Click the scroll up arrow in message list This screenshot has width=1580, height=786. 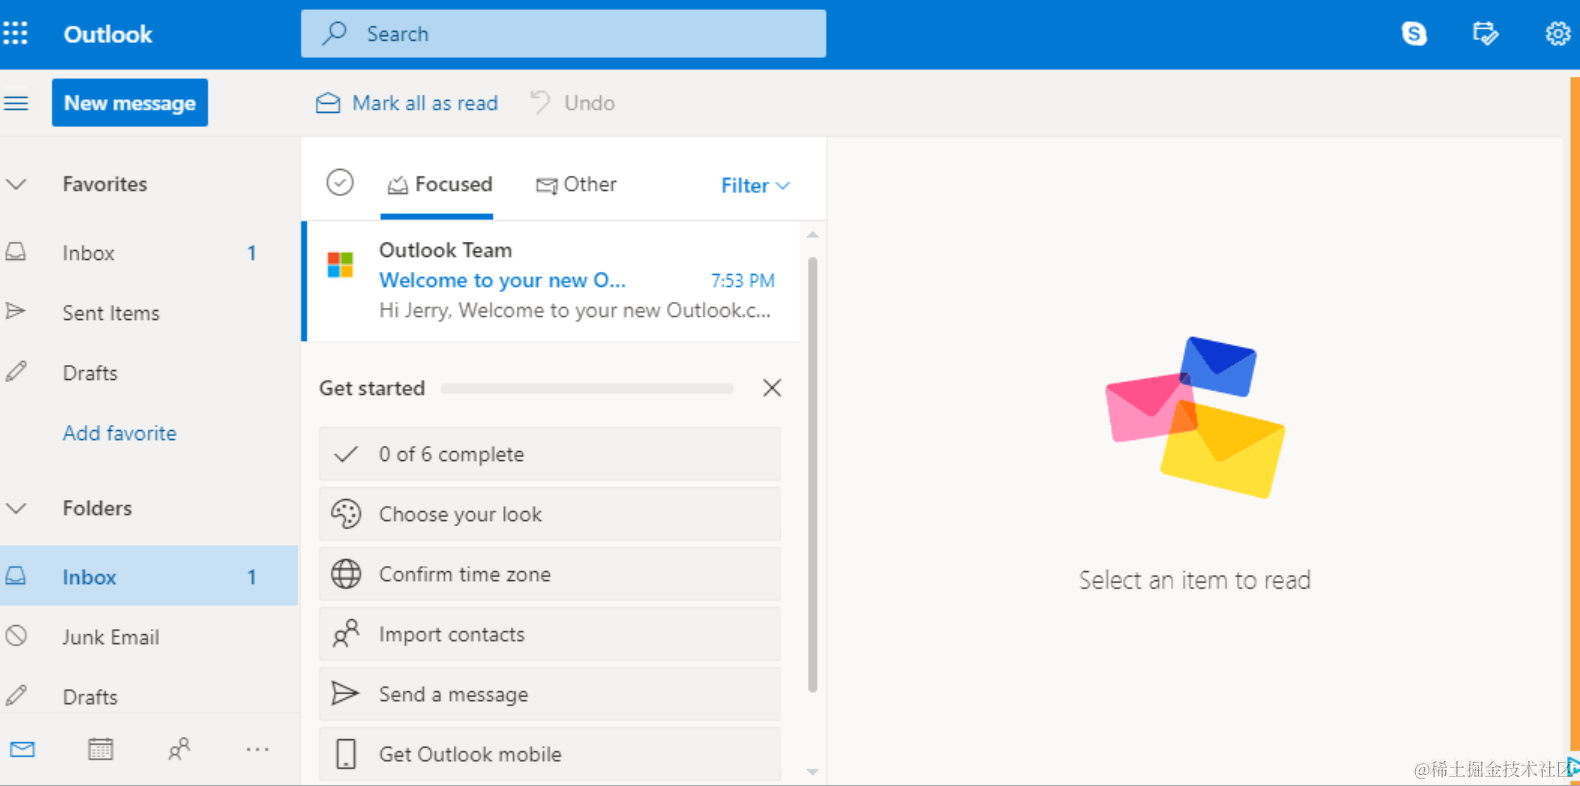click(x=812, y=235)
